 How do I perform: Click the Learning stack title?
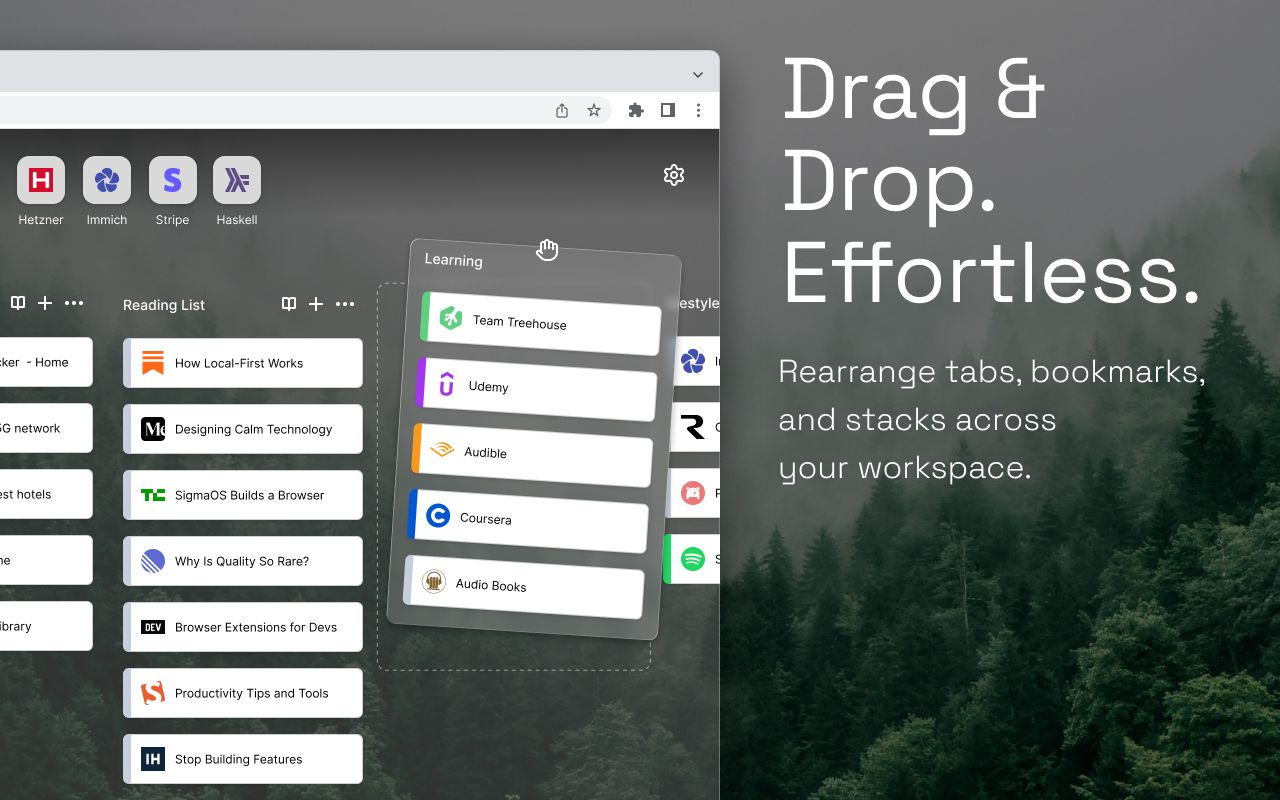(x=453, y=260)
